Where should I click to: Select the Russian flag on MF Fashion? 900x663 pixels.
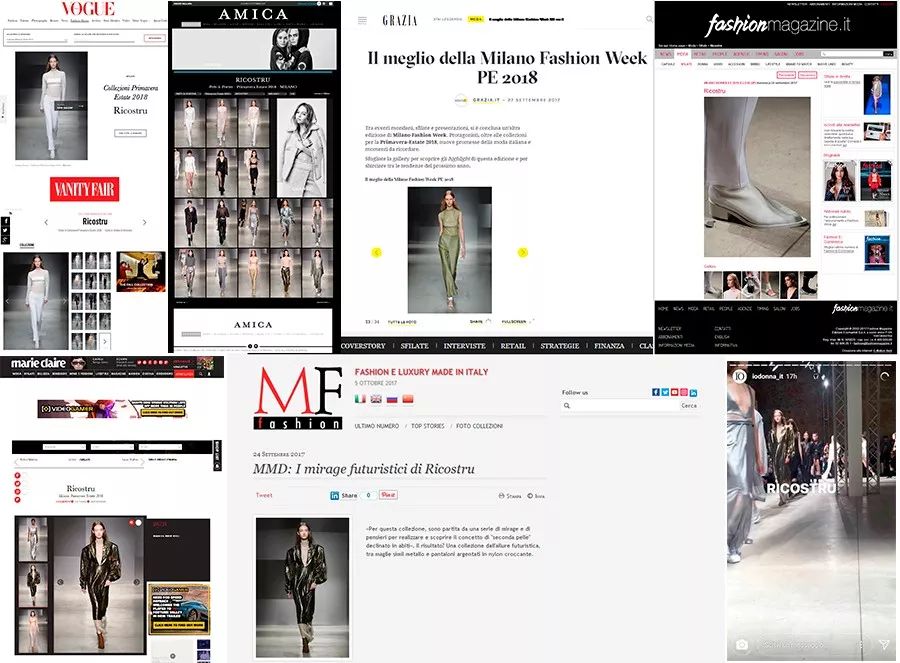click(392, 399)
